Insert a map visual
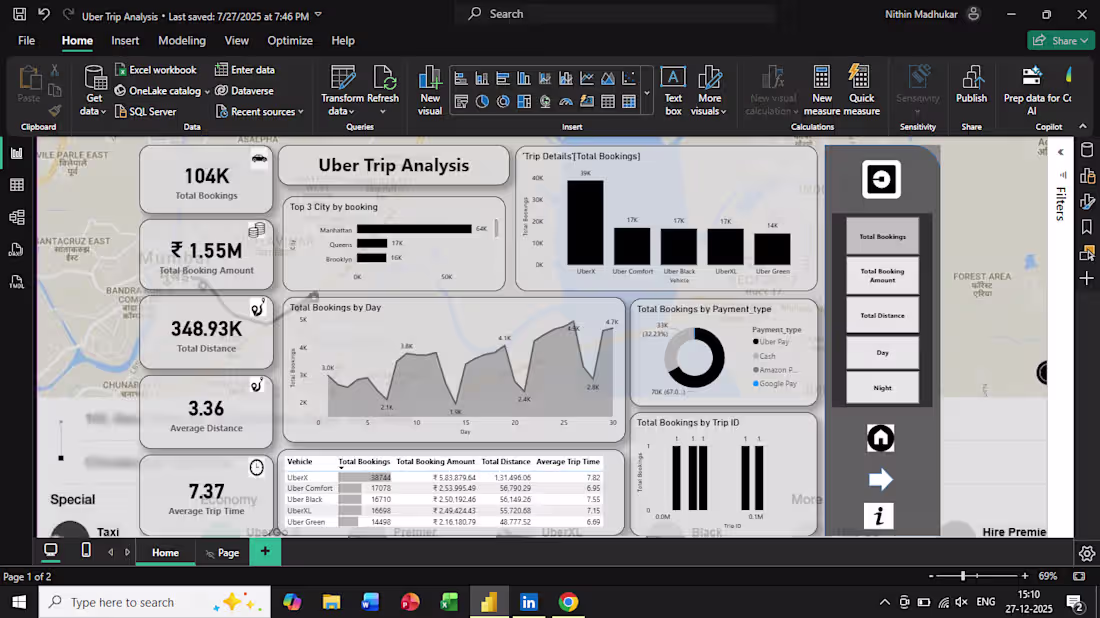This screenshot has height=618, width=1100. [x=545, y=102]
